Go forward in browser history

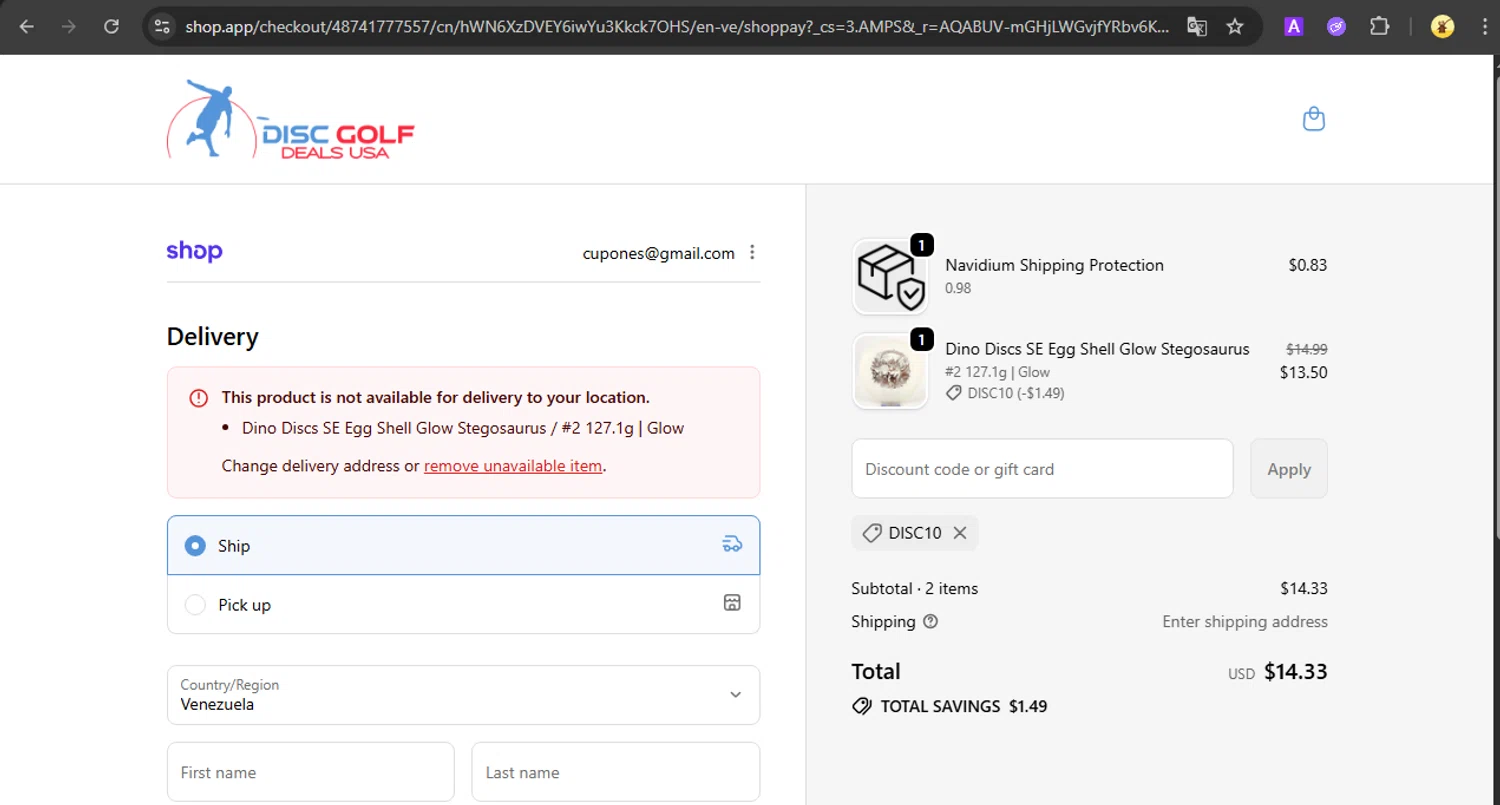[x=69, y=27]
